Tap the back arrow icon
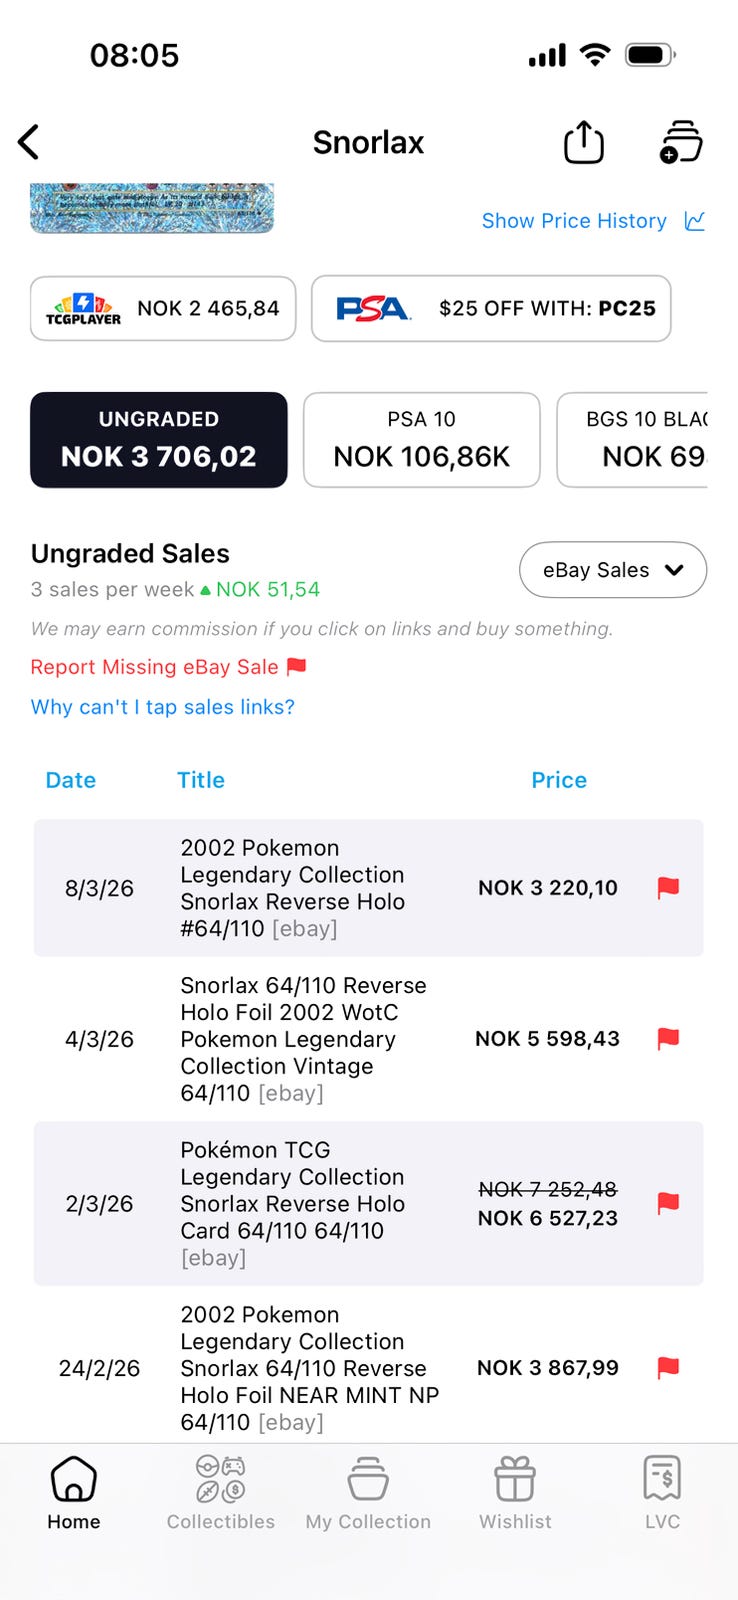 pos(29,142)
